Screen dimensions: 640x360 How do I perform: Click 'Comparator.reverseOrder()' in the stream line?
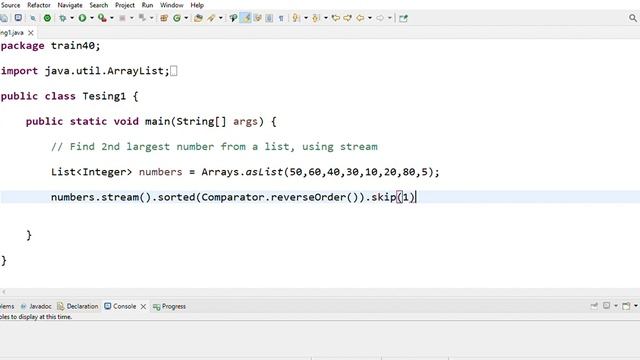click(281, 198)
